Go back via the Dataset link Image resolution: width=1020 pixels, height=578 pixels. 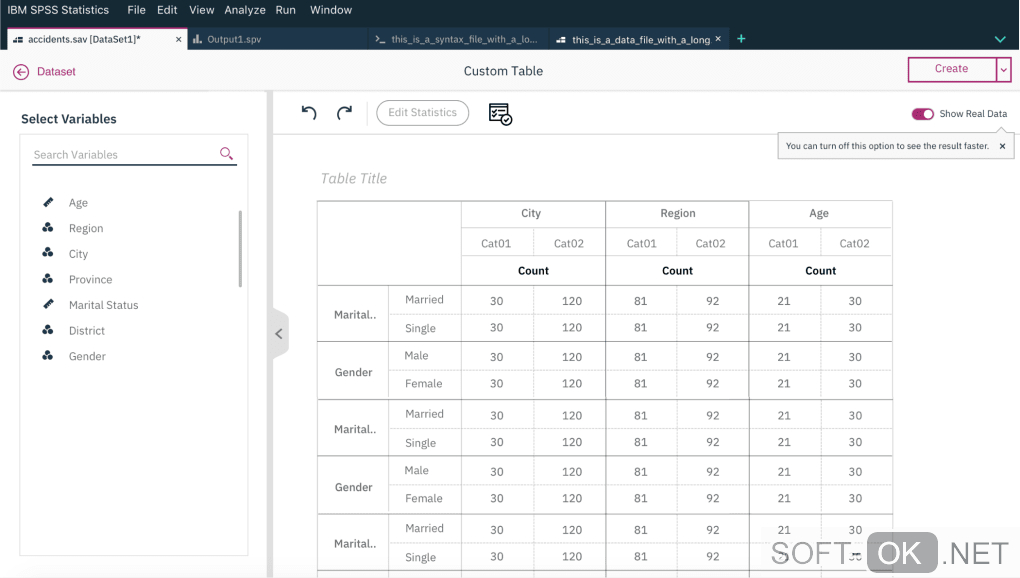click(56, 72)
